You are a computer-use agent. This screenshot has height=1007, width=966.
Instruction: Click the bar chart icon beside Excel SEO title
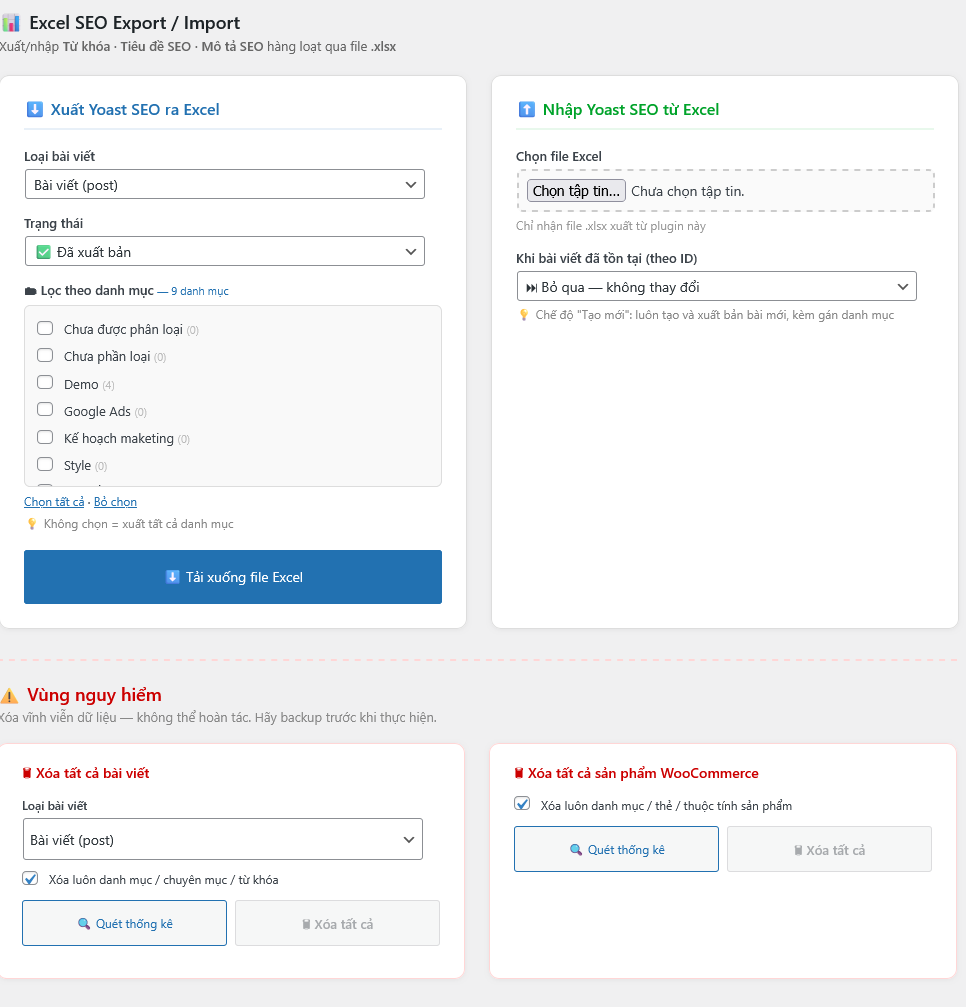tap(11, 23)
